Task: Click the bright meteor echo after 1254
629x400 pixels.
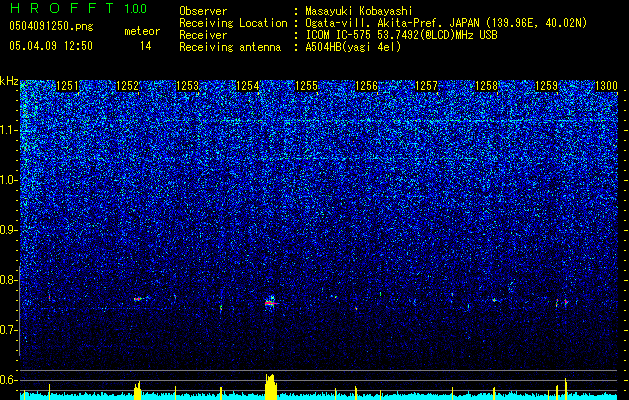Action: tap(271, 303)
